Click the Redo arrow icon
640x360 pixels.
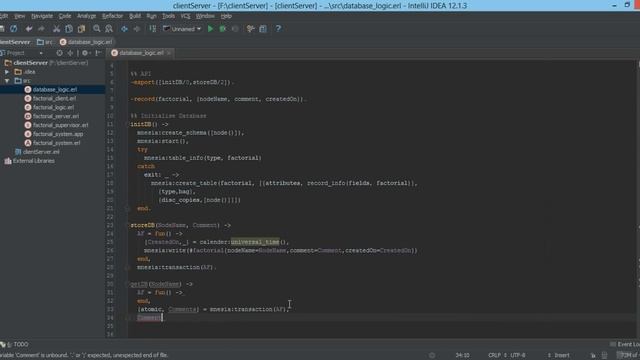[x=41, y=29]
